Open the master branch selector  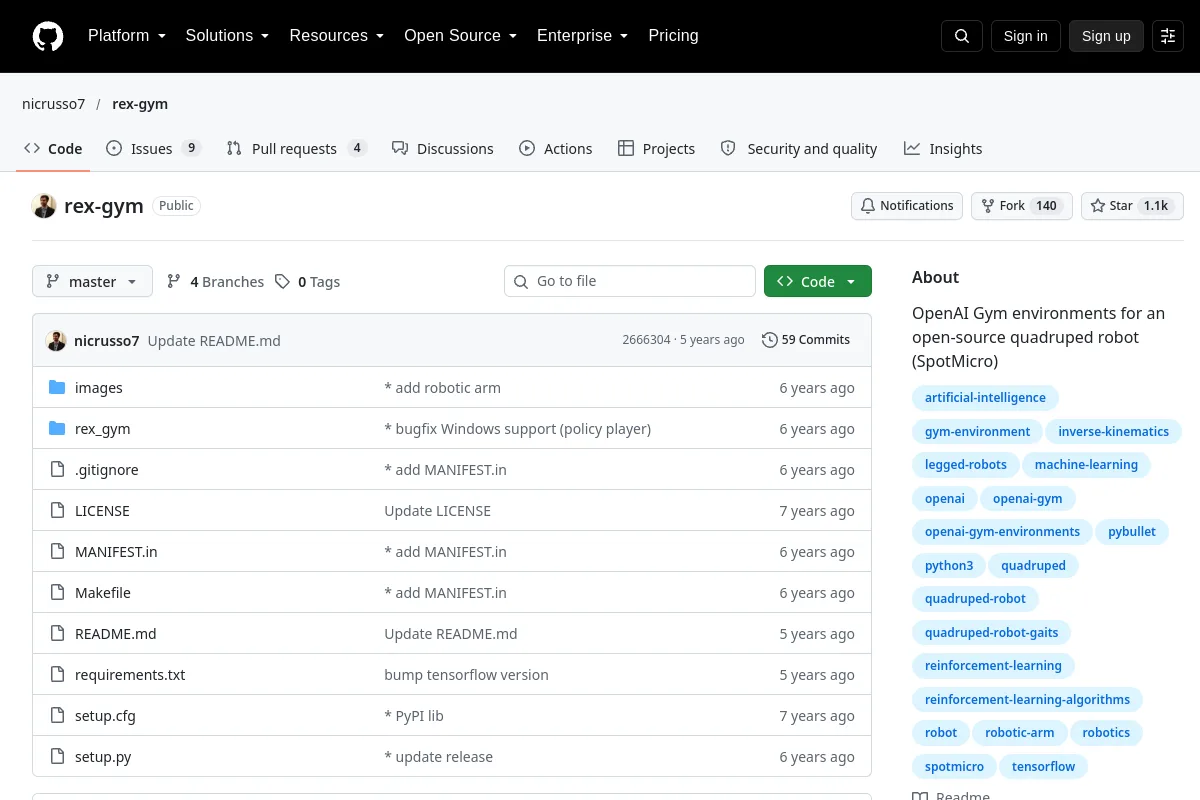[92, 282]
